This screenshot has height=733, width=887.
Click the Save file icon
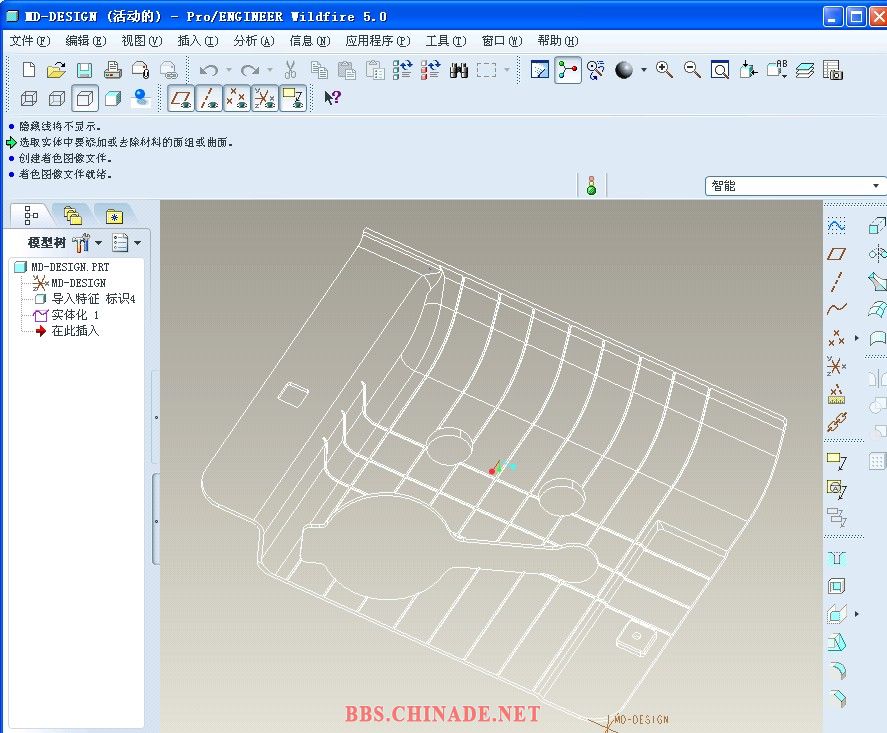point(85,70)
